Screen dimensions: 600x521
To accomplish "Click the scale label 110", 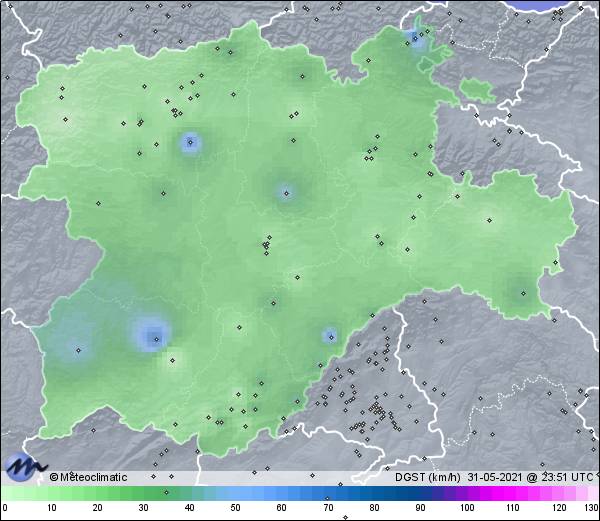I will (x=513, y=508).
